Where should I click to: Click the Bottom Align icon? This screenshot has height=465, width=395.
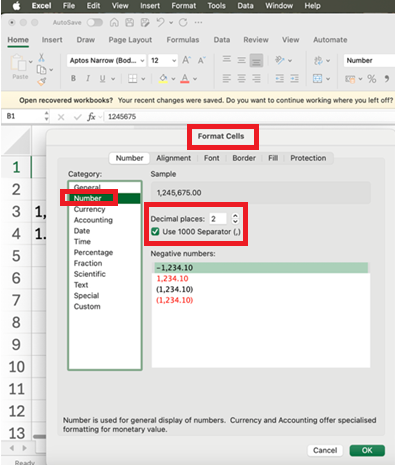click(x=256, y=61)
